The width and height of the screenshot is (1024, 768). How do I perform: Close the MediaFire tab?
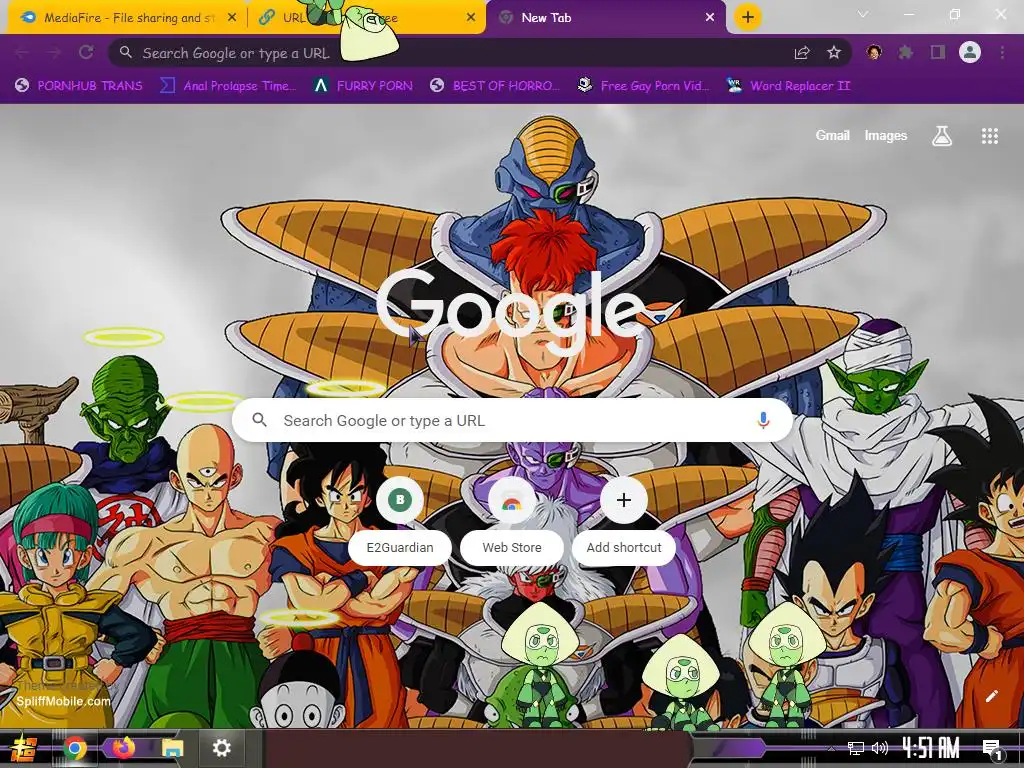coord(232,18)
